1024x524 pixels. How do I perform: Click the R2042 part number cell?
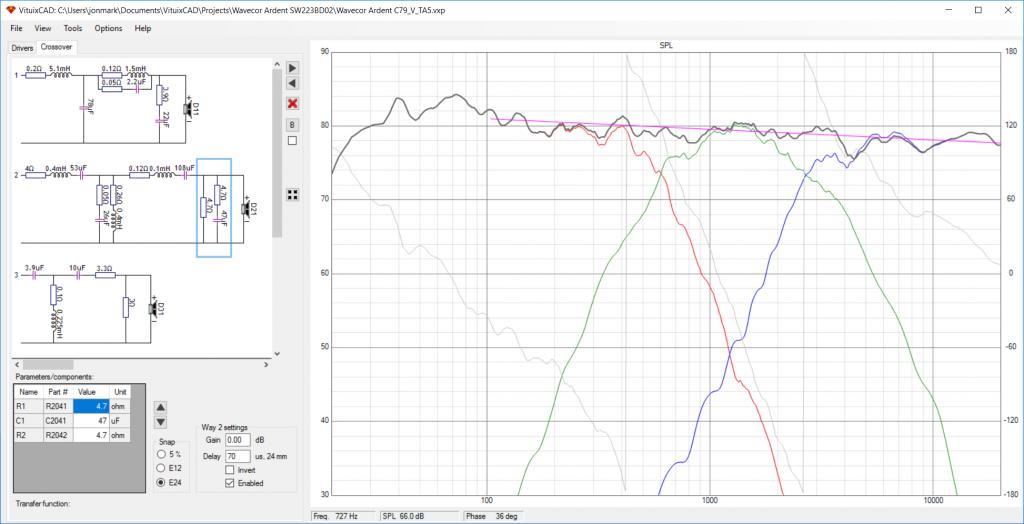click(x=58, y=434)
